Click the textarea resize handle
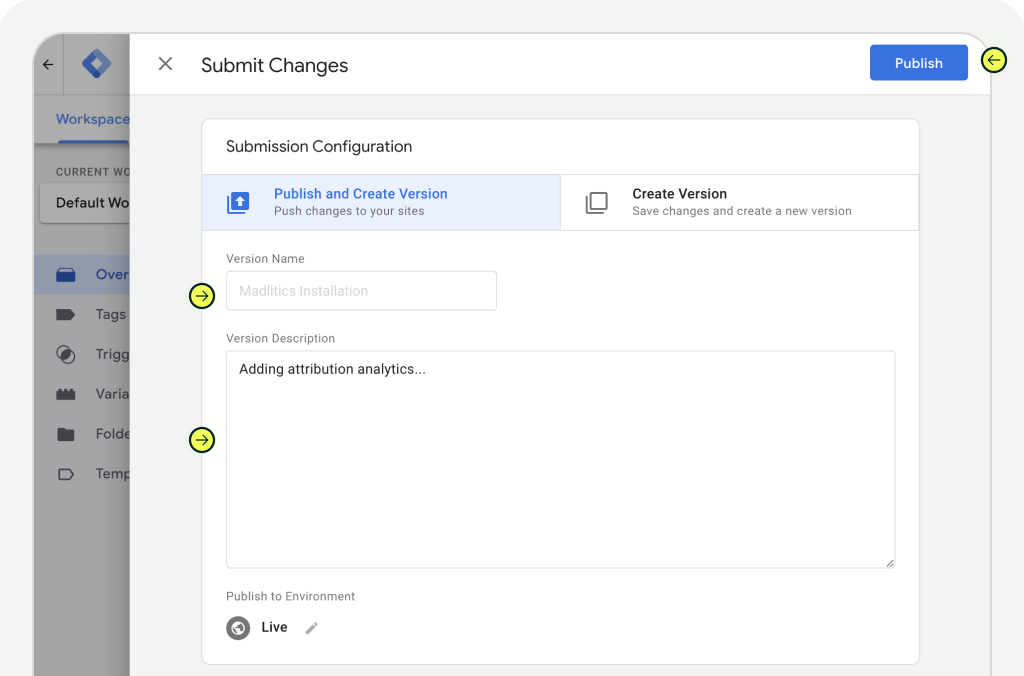This screenshot has height=676, width=1024. tap(889, 563)
